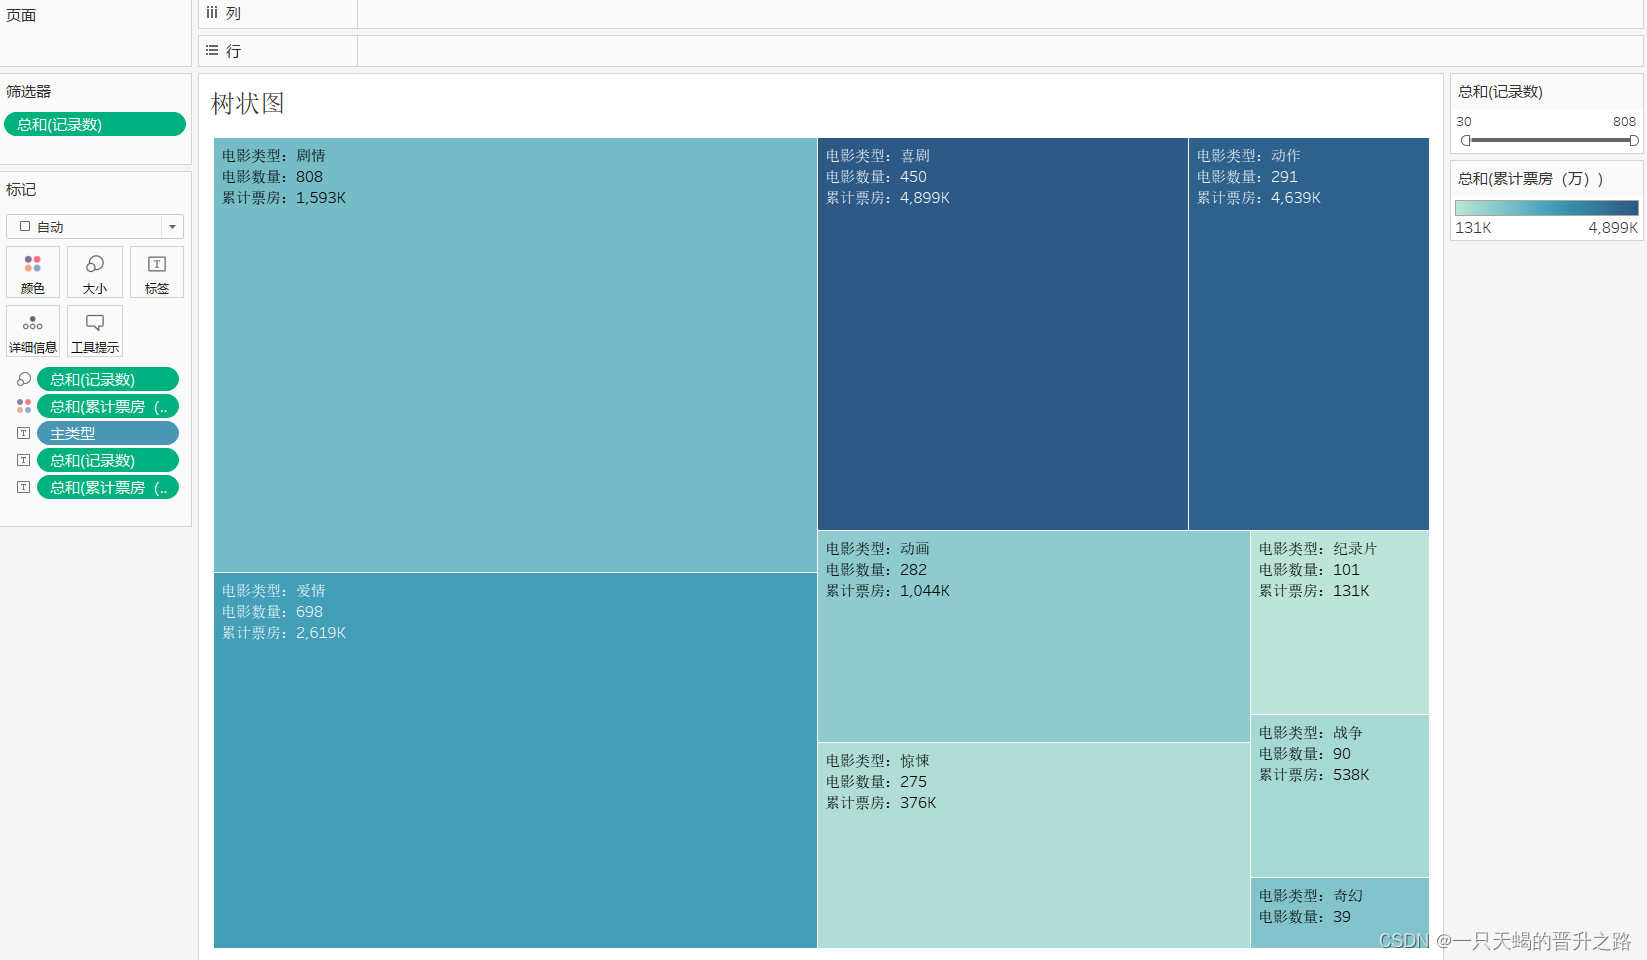The image size is (1647, 960).
Task: Click 累计票房: 376K label text
Action: pos(881,803)
